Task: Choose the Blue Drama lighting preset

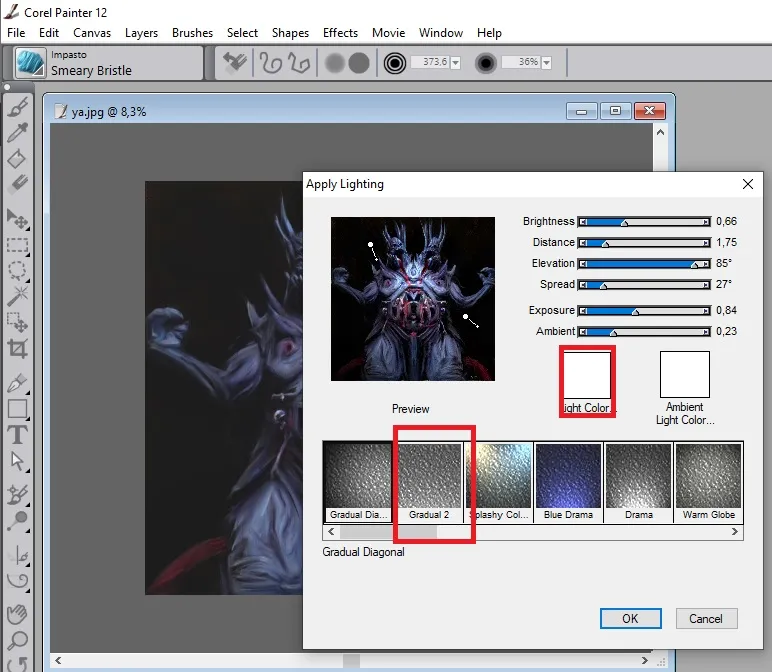Action: pos(568,482)
